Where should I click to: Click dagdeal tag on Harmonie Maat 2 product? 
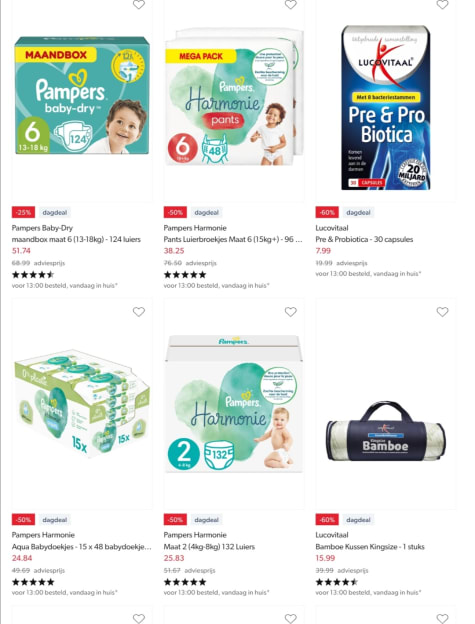pos(206,520)
